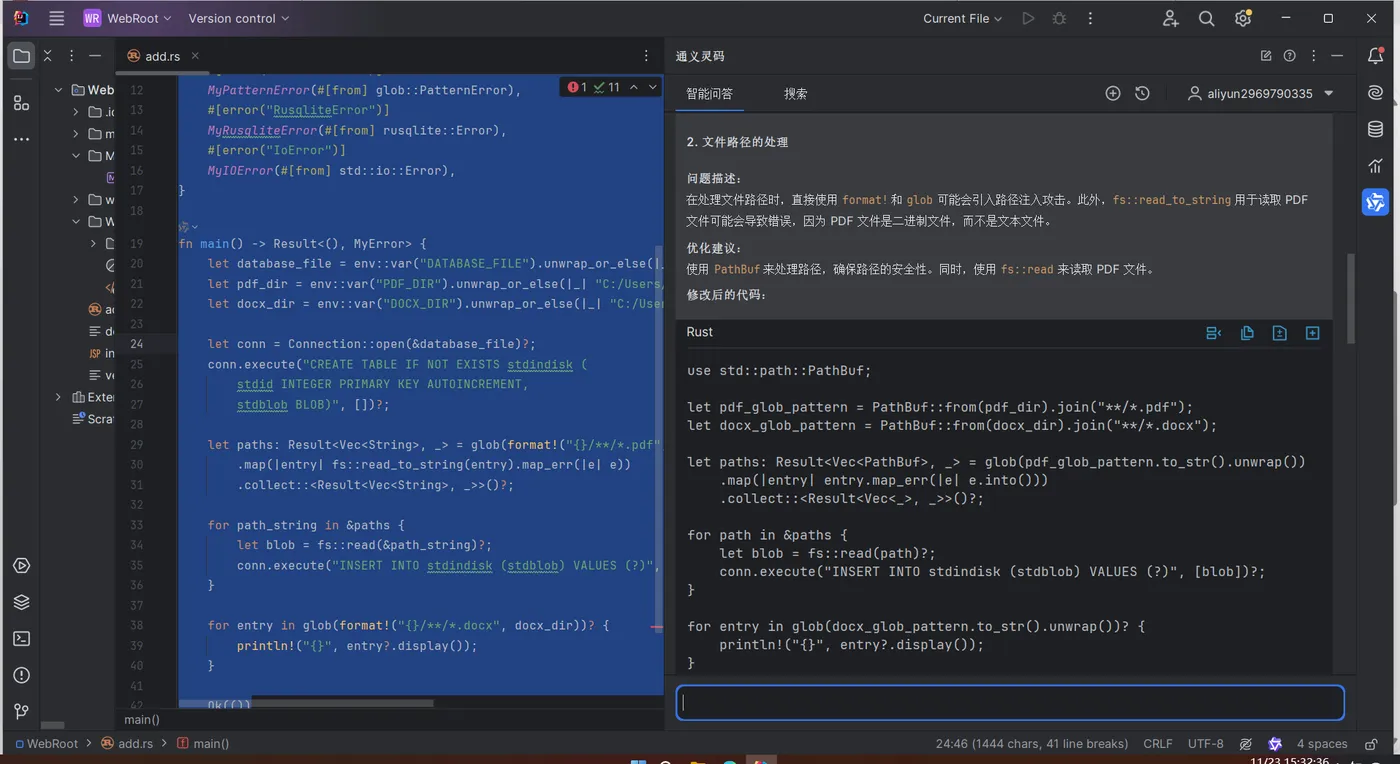Screen dimensions: 1400x764
Task: Create new file from Rust snippet
Action: click(1279, 333)
